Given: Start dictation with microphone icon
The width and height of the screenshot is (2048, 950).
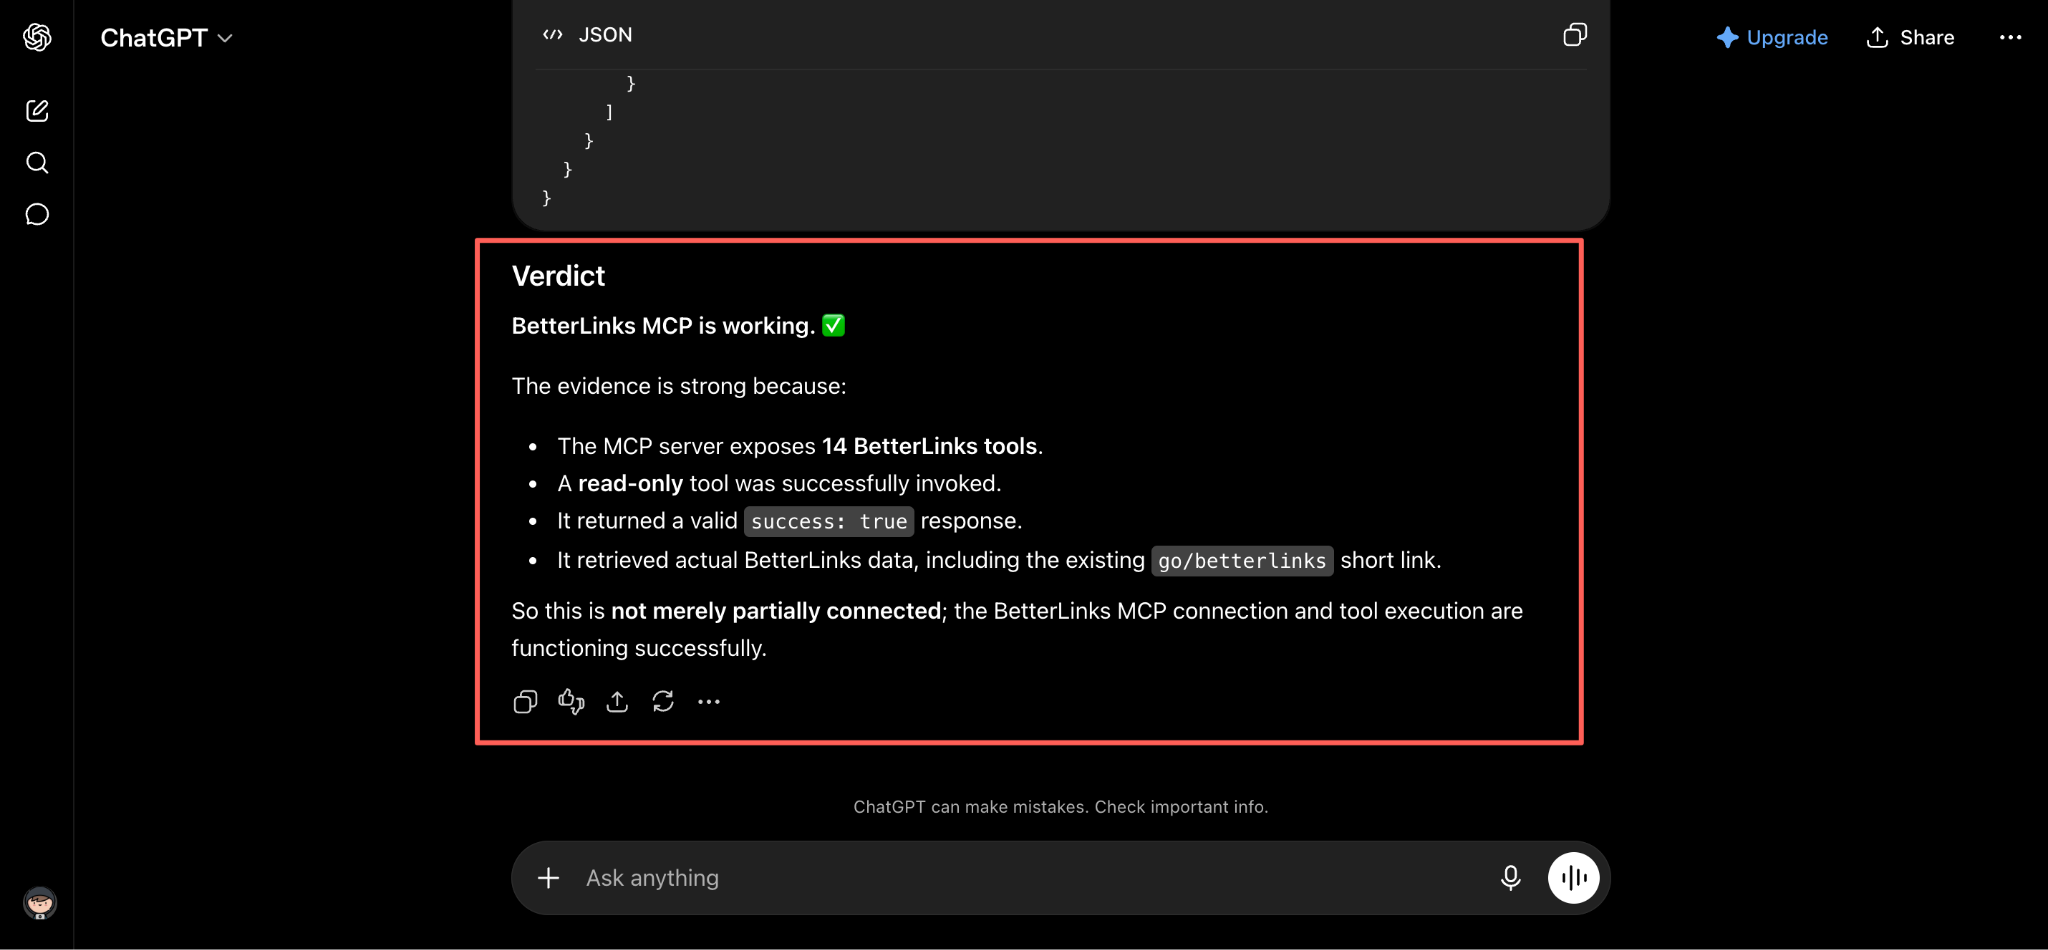Looking at the screenshot, I should [1510, 878].
